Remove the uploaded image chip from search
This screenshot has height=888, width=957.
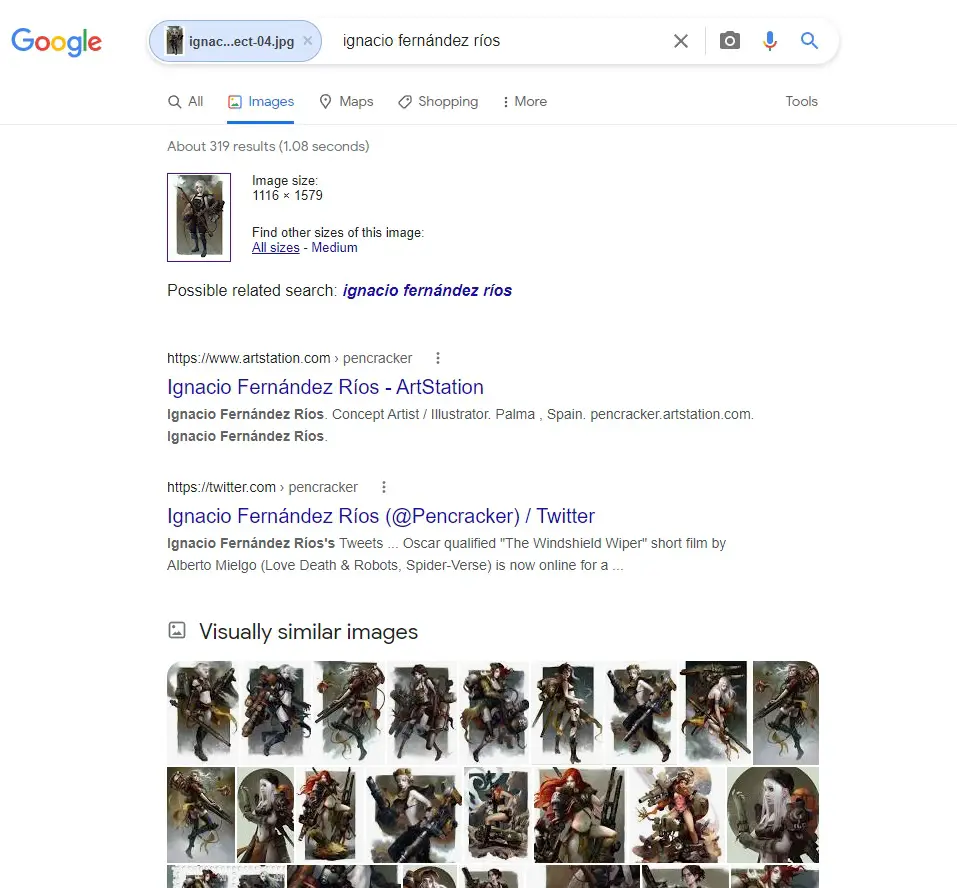[308, 40]
